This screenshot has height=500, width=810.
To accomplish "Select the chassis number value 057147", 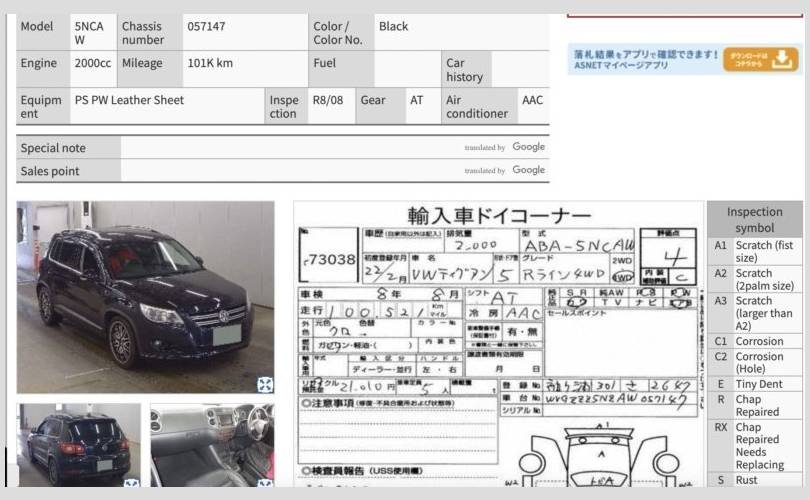I will 206,26.
